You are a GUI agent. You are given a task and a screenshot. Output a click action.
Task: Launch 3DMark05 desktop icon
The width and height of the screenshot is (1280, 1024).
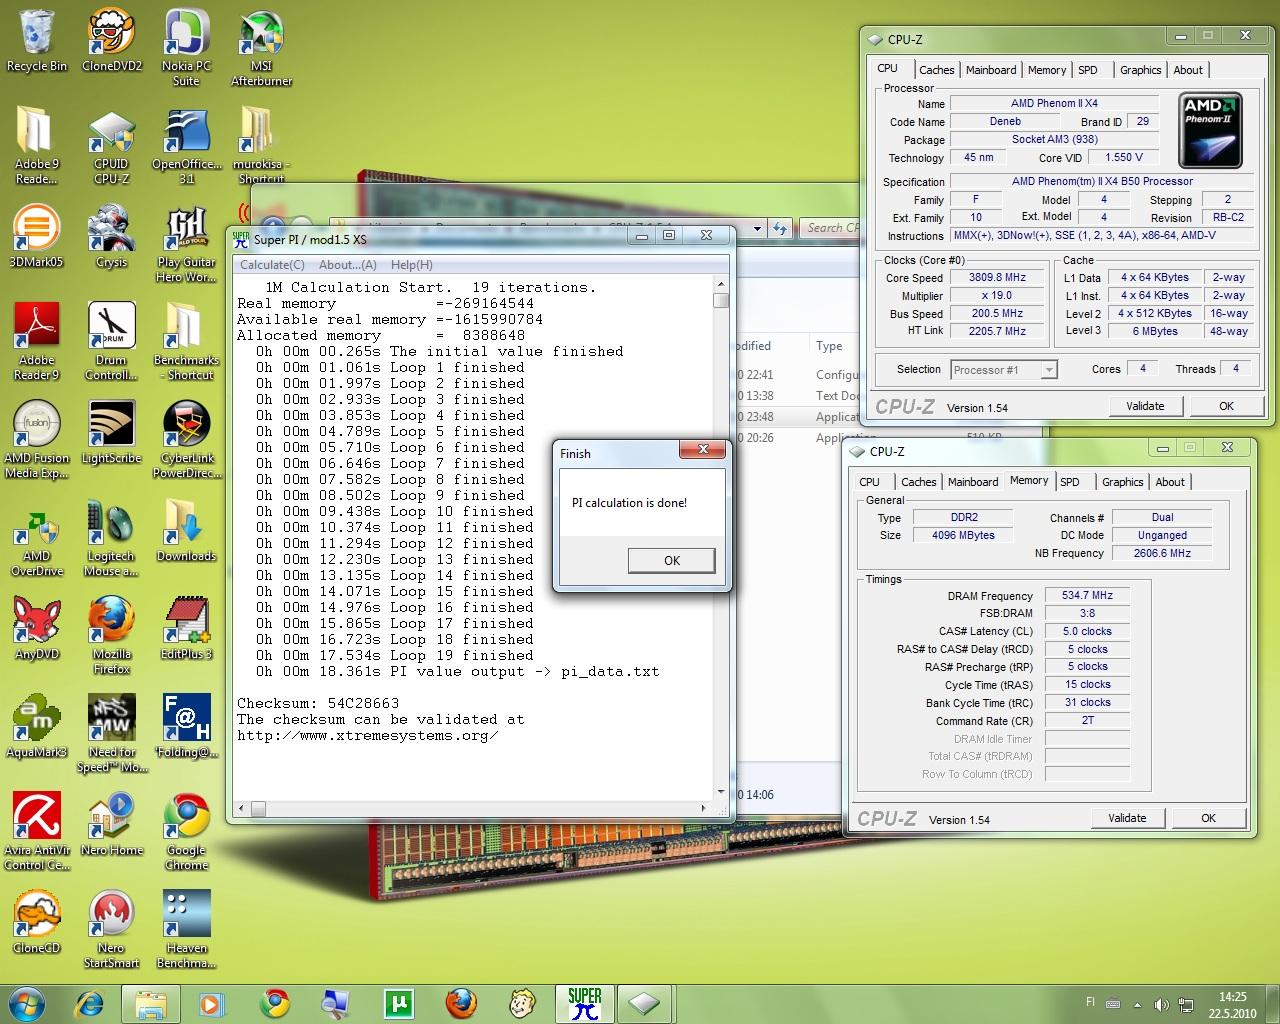[x=37, y=236]
